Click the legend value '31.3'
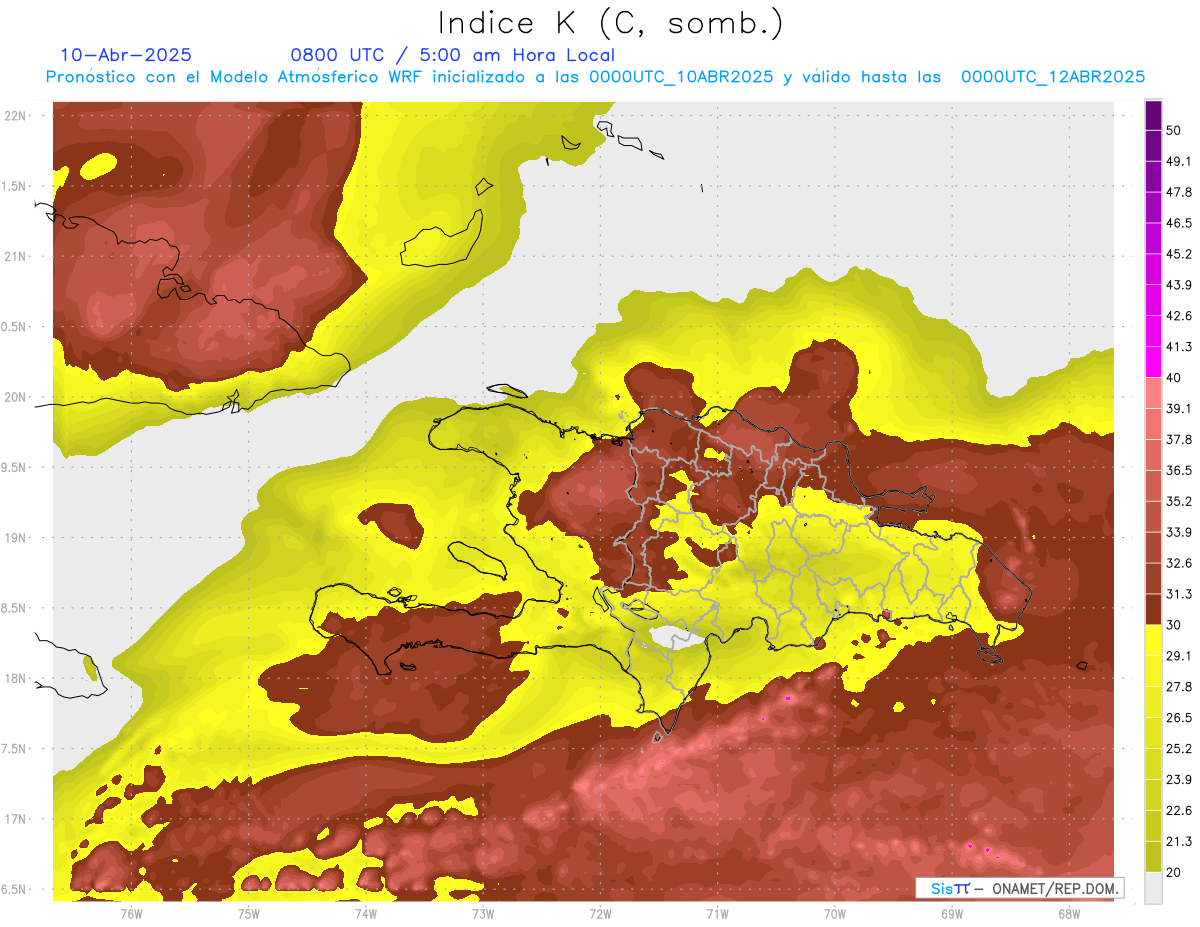The image size is (1200, 927). click(x=1179, y=594)
